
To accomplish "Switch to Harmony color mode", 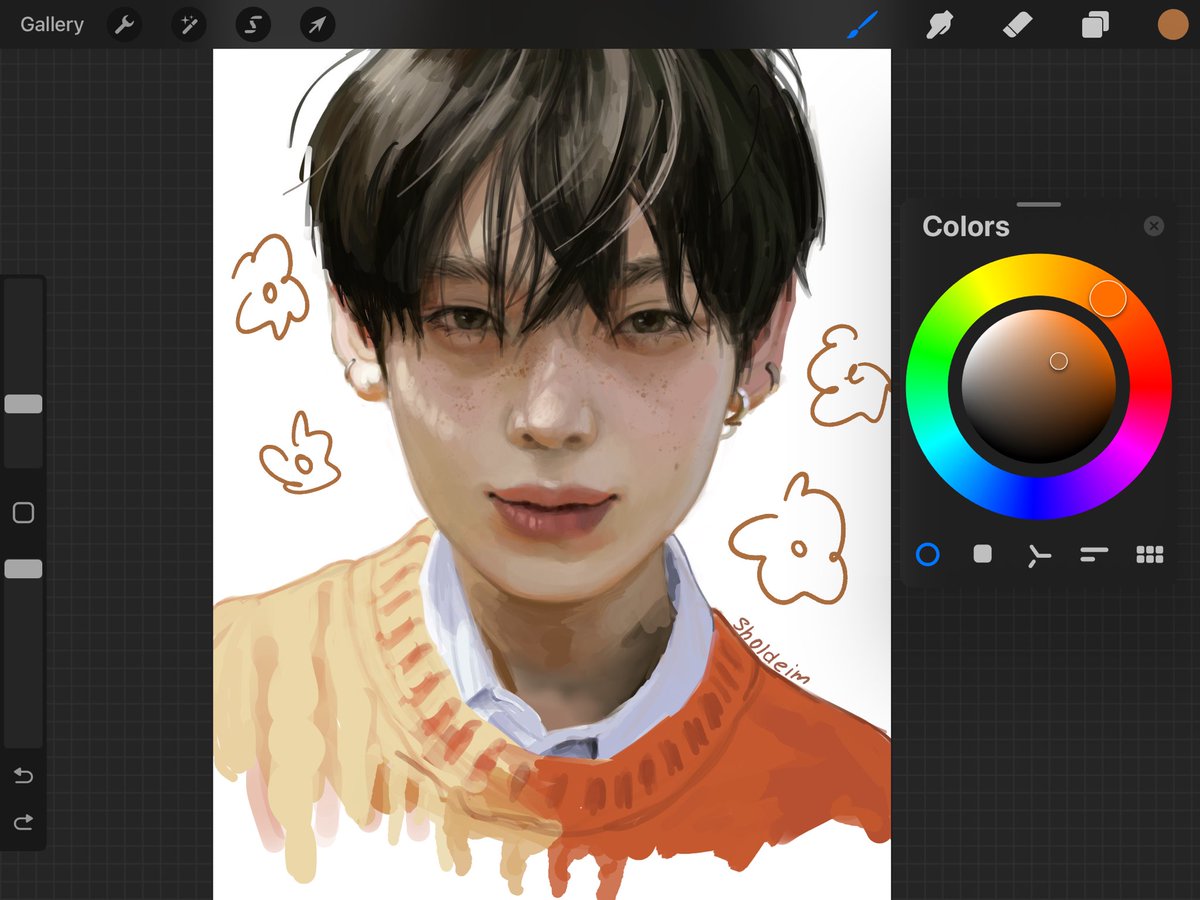I will pos(1039,555).
